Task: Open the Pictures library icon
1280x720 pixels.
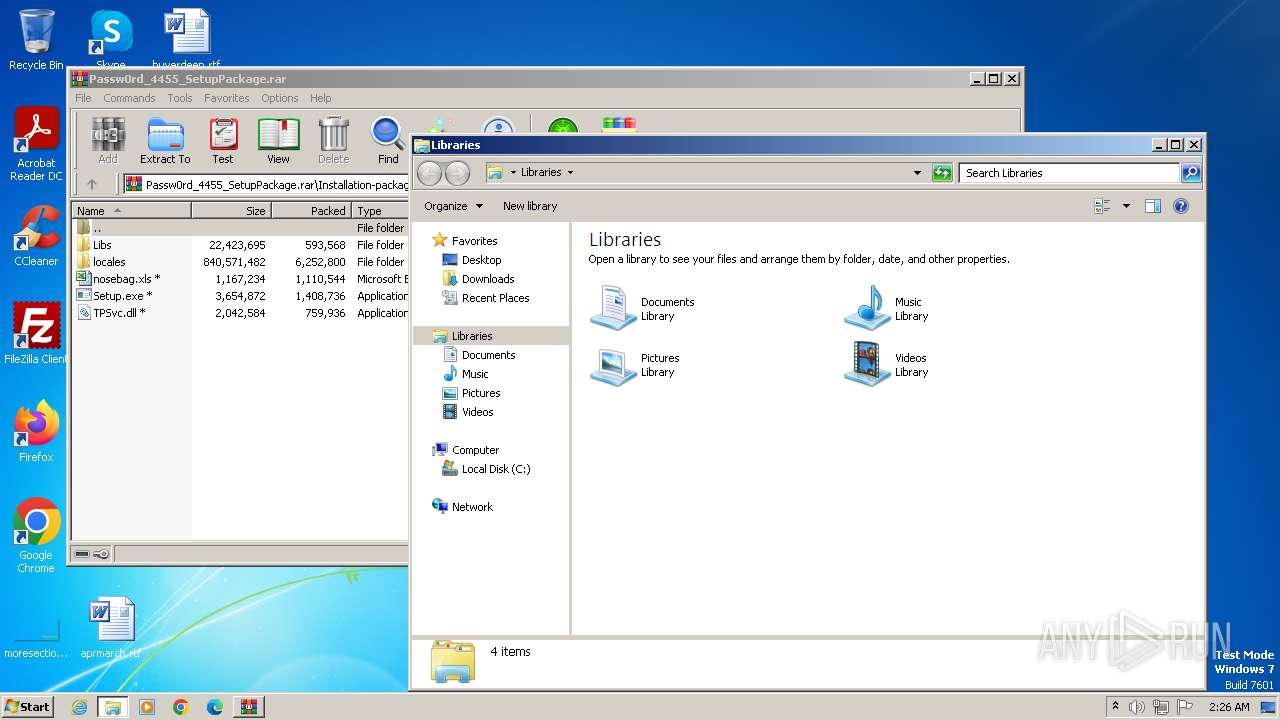Action: (x=613, y=365)
